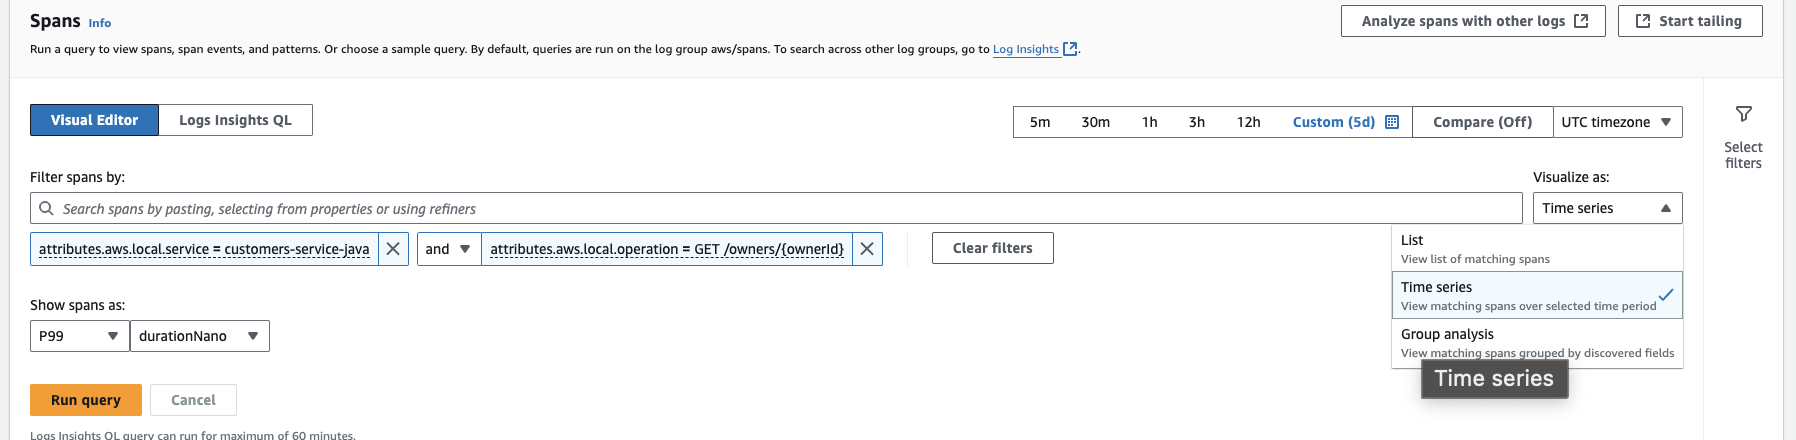Screen dimensions: 1796x440
Task: Set the time range to 5m
Action: pyautogui.click(x=1040, y=122)
